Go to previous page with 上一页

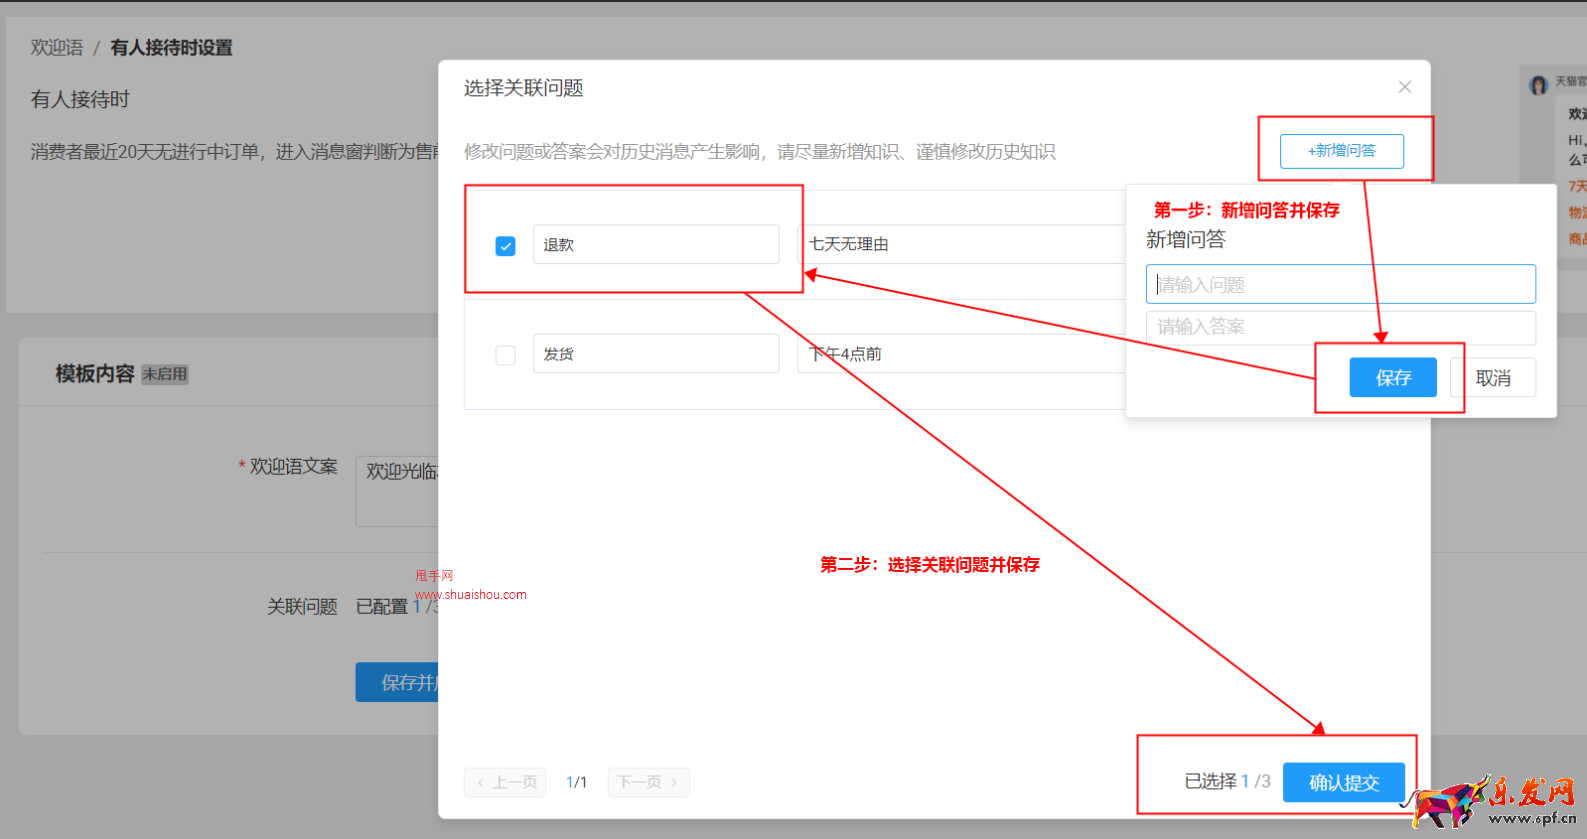tap(505, 782)
